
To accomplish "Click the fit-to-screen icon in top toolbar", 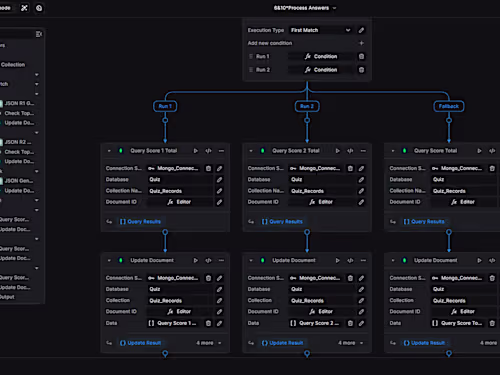I will point(24,8).
